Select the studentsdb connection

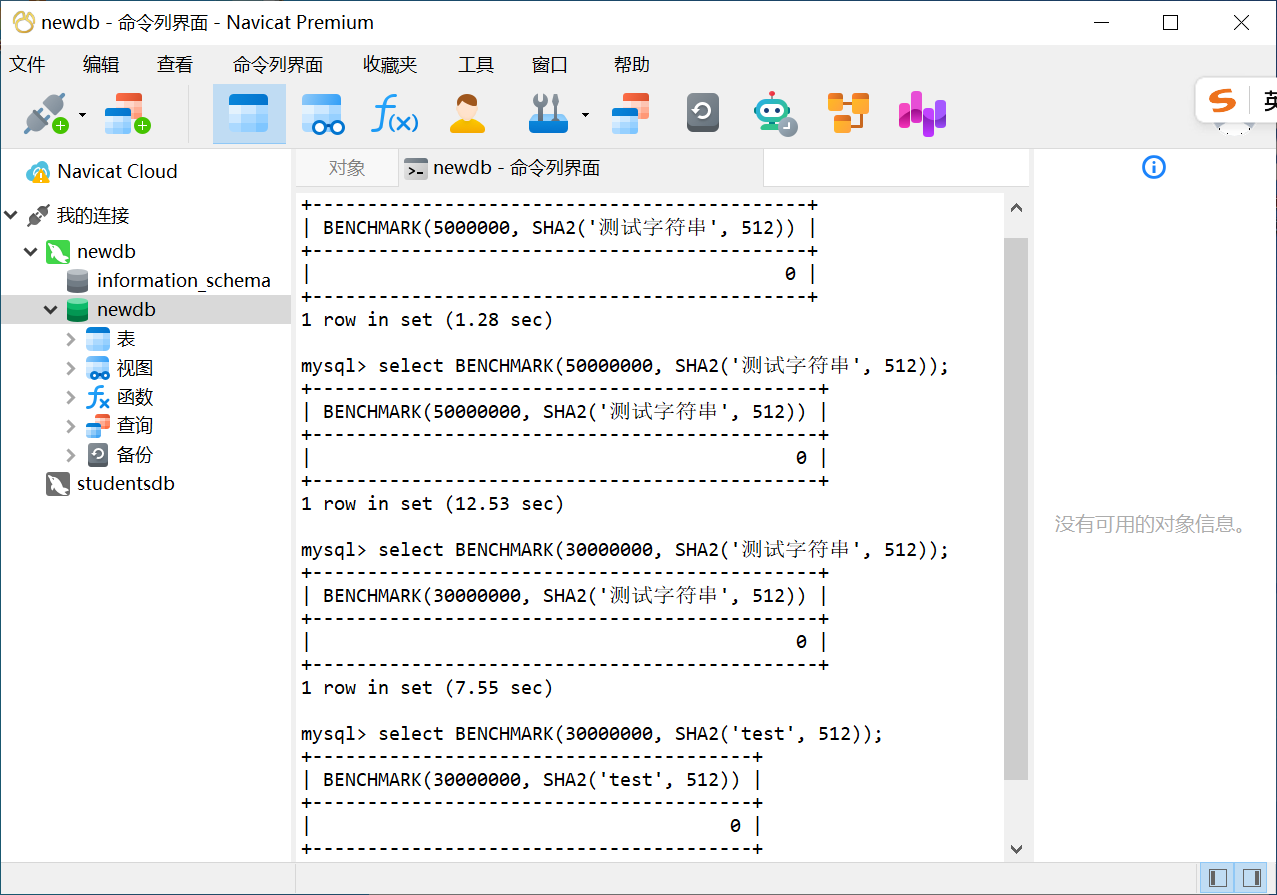[x=125, y=484]
